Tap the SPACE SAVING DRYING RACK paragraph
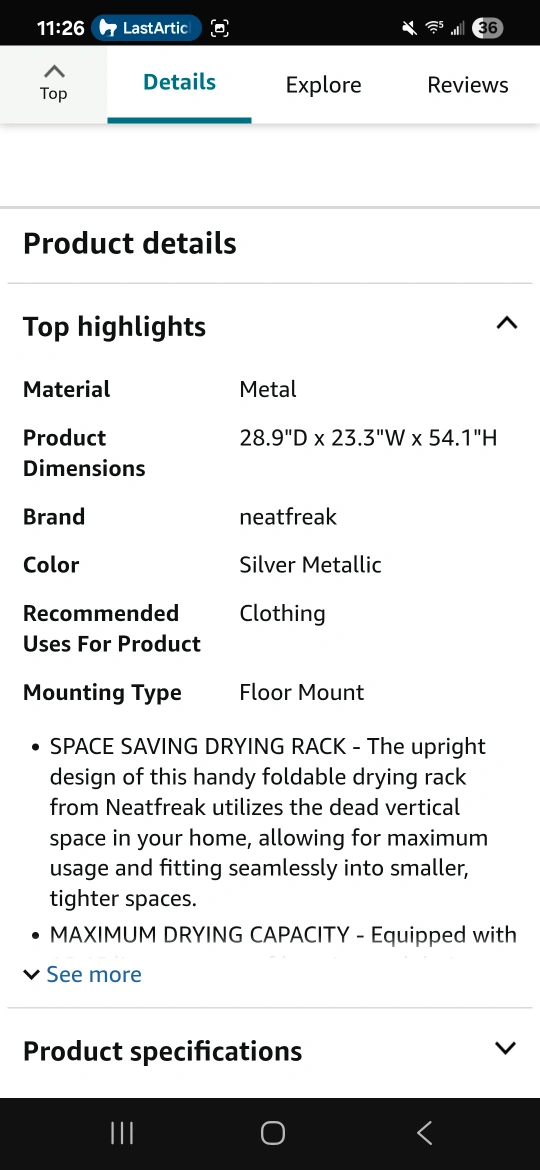Screen dimensions: 540x1170 coord(269,822)
